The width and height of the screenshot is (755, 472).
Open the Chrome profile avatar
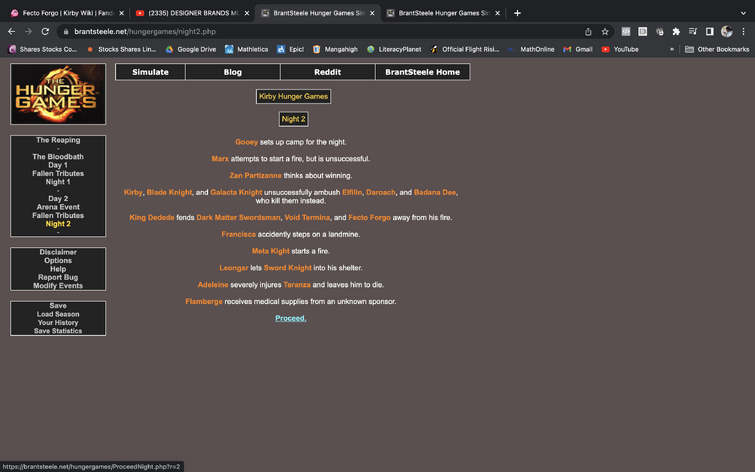pos(727,31)
